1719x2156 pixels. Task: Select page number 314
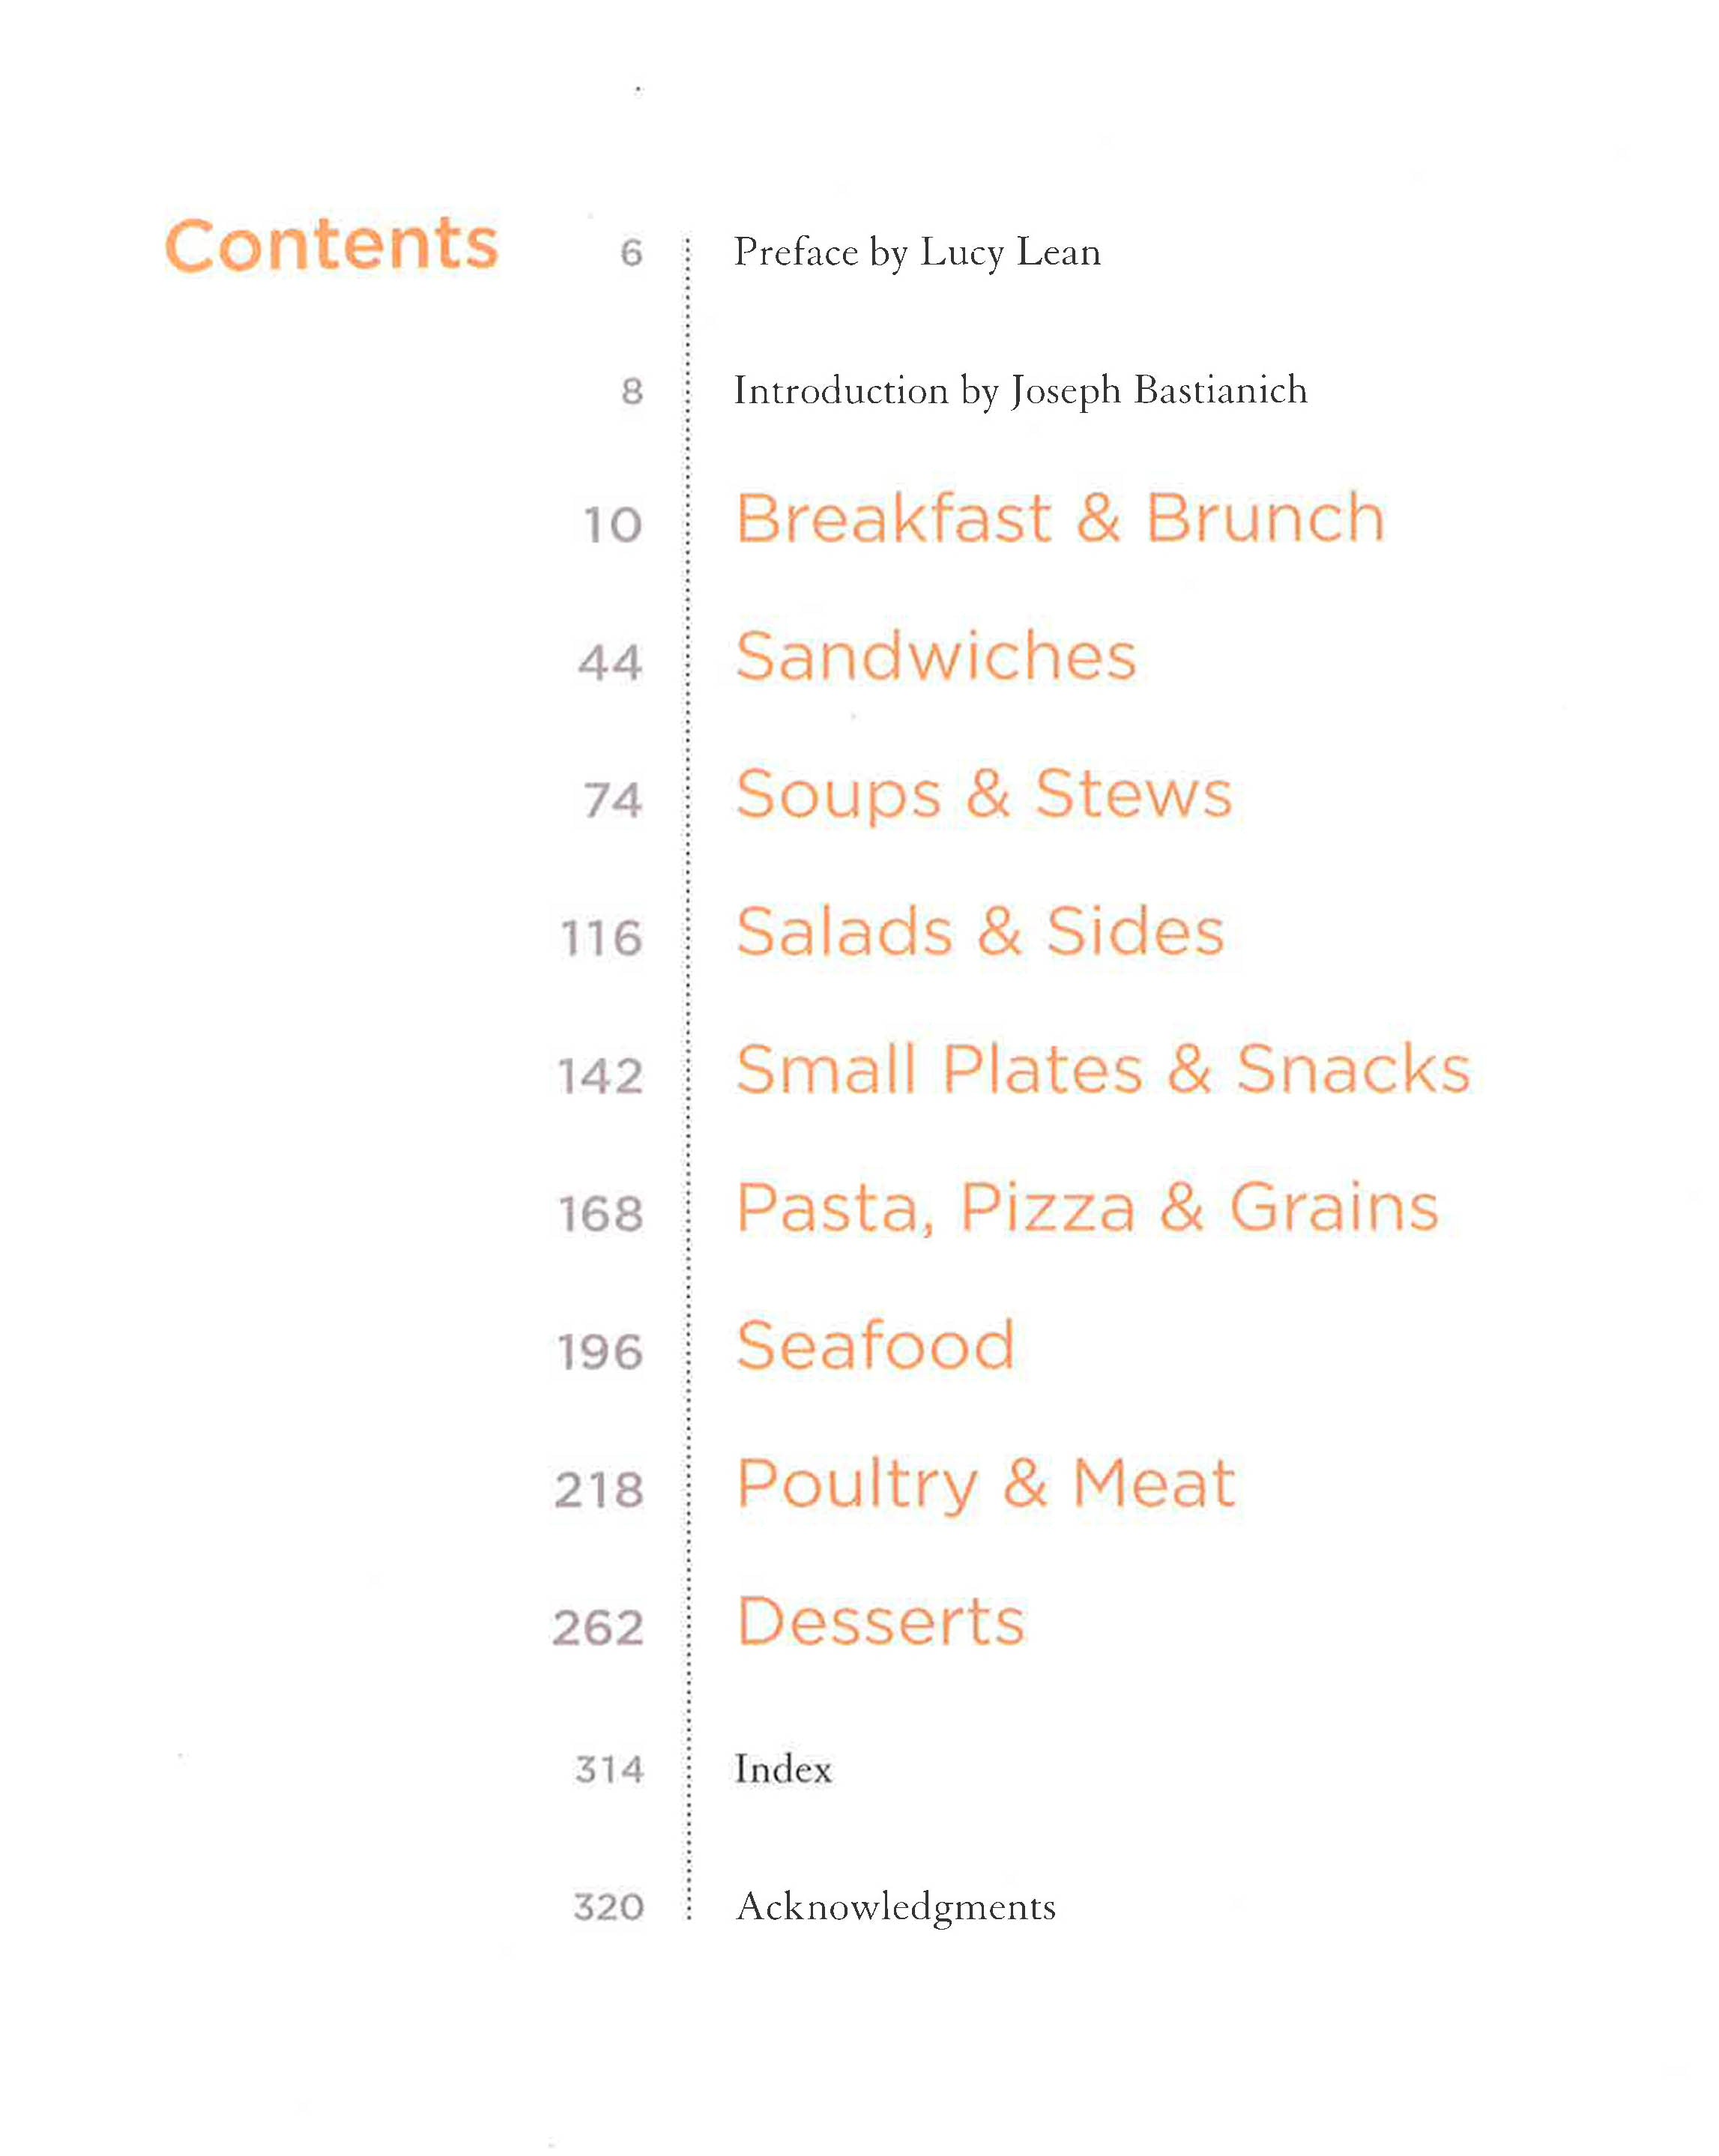tap(609, 1770)
